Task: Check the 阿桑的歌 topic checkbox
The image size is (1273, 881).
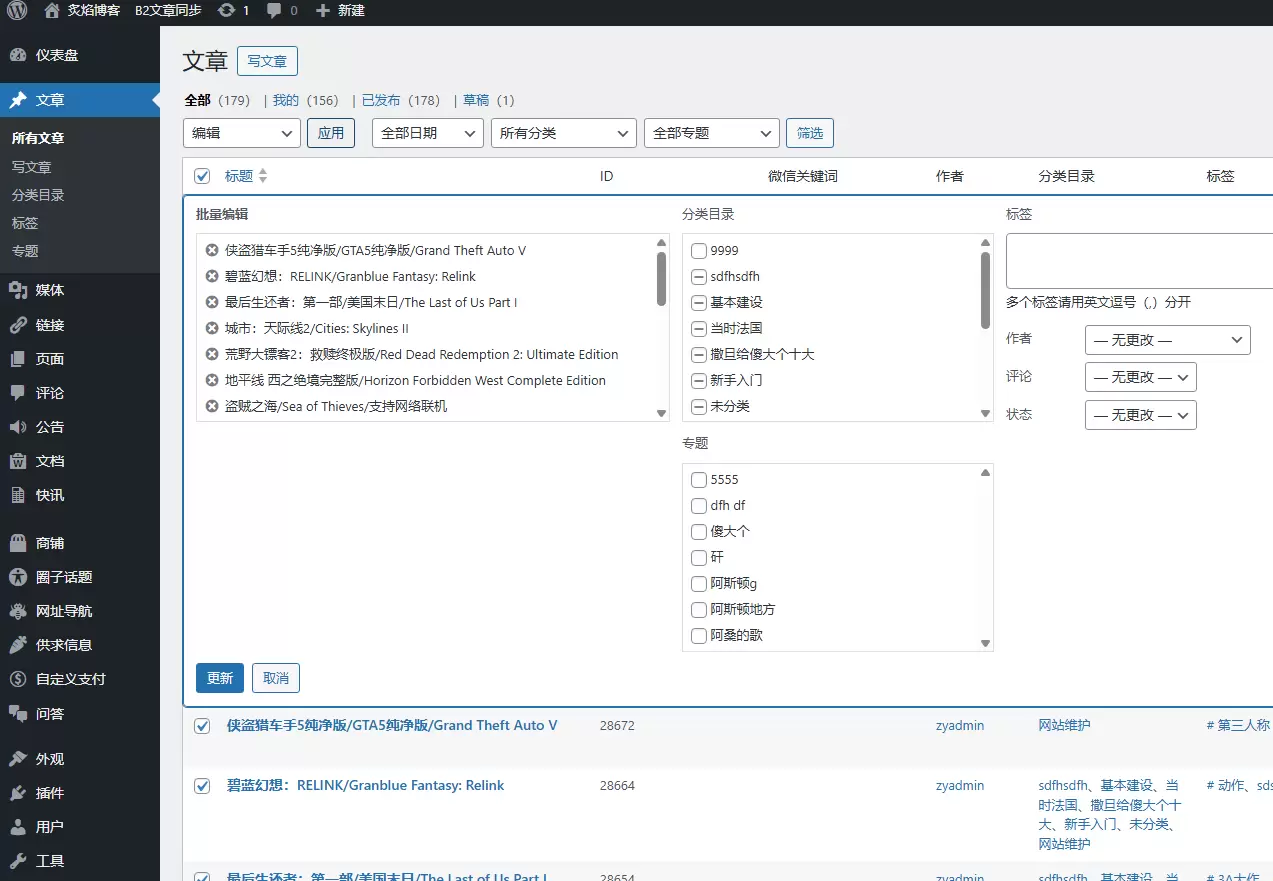Action: coord(699,636)
